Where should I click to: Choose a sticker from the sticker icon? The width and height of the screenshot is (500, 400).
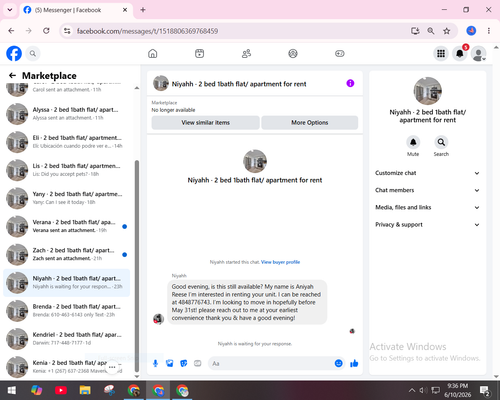pos(184,363)
